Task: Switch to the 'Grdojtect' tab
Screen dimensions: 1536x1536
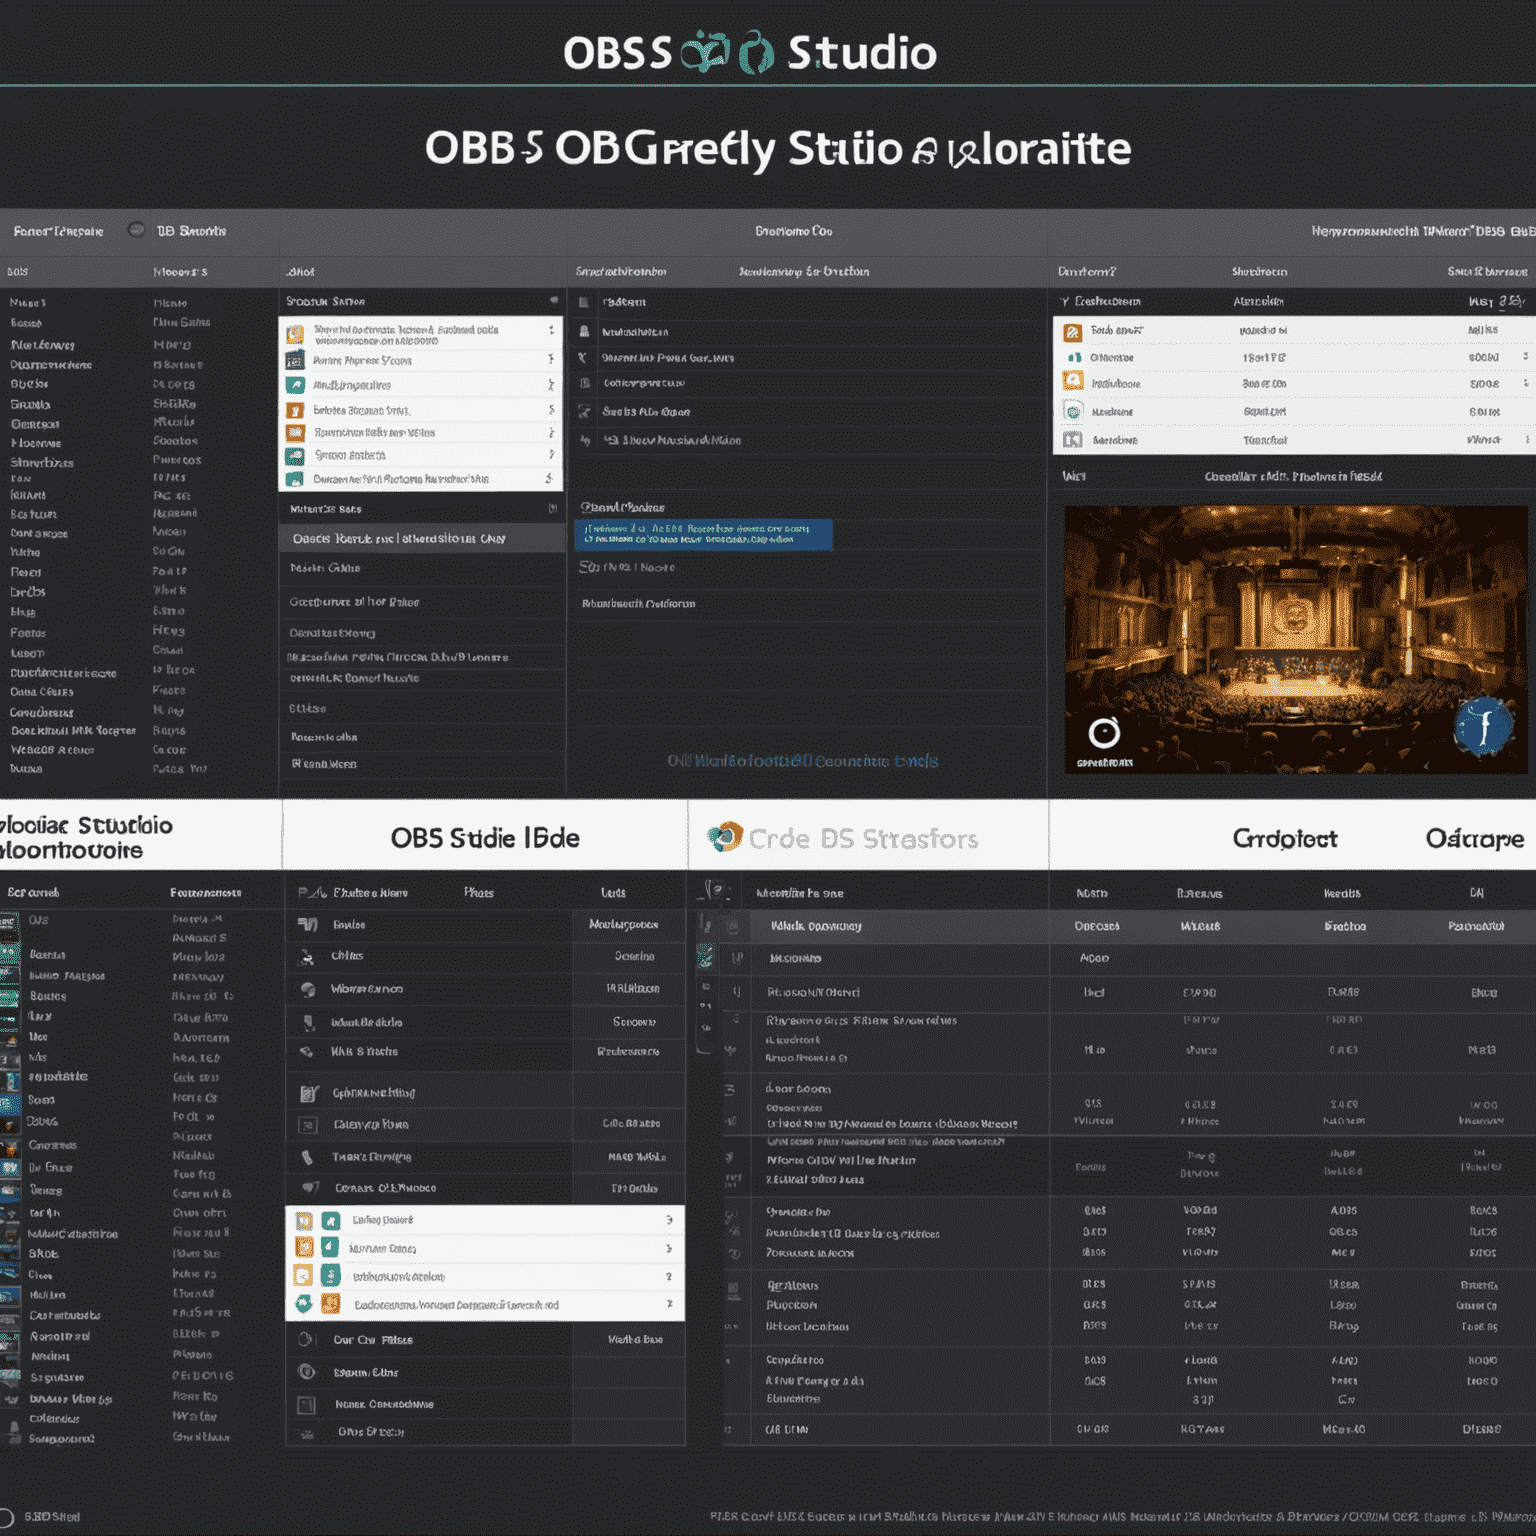Action: (x=1285, y=838)
